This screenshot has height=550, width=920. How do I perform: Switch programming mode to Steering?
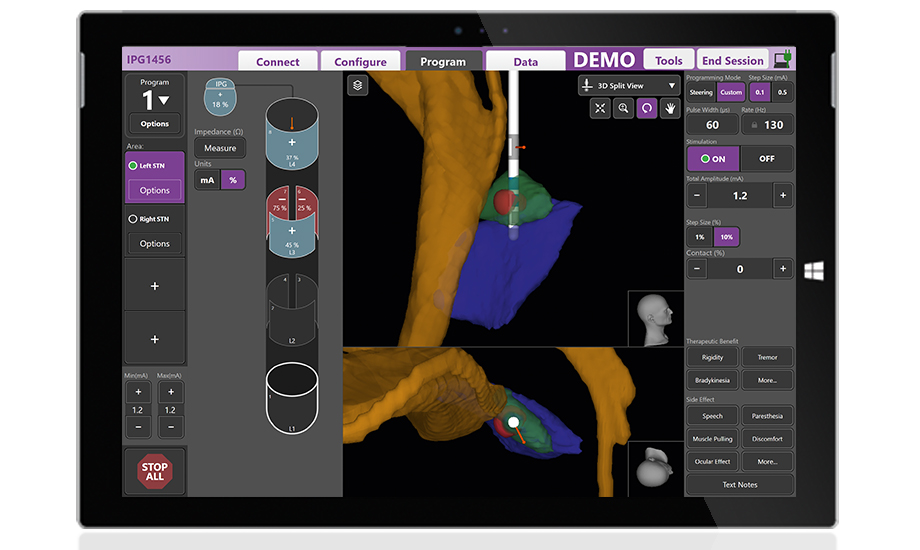701,92
